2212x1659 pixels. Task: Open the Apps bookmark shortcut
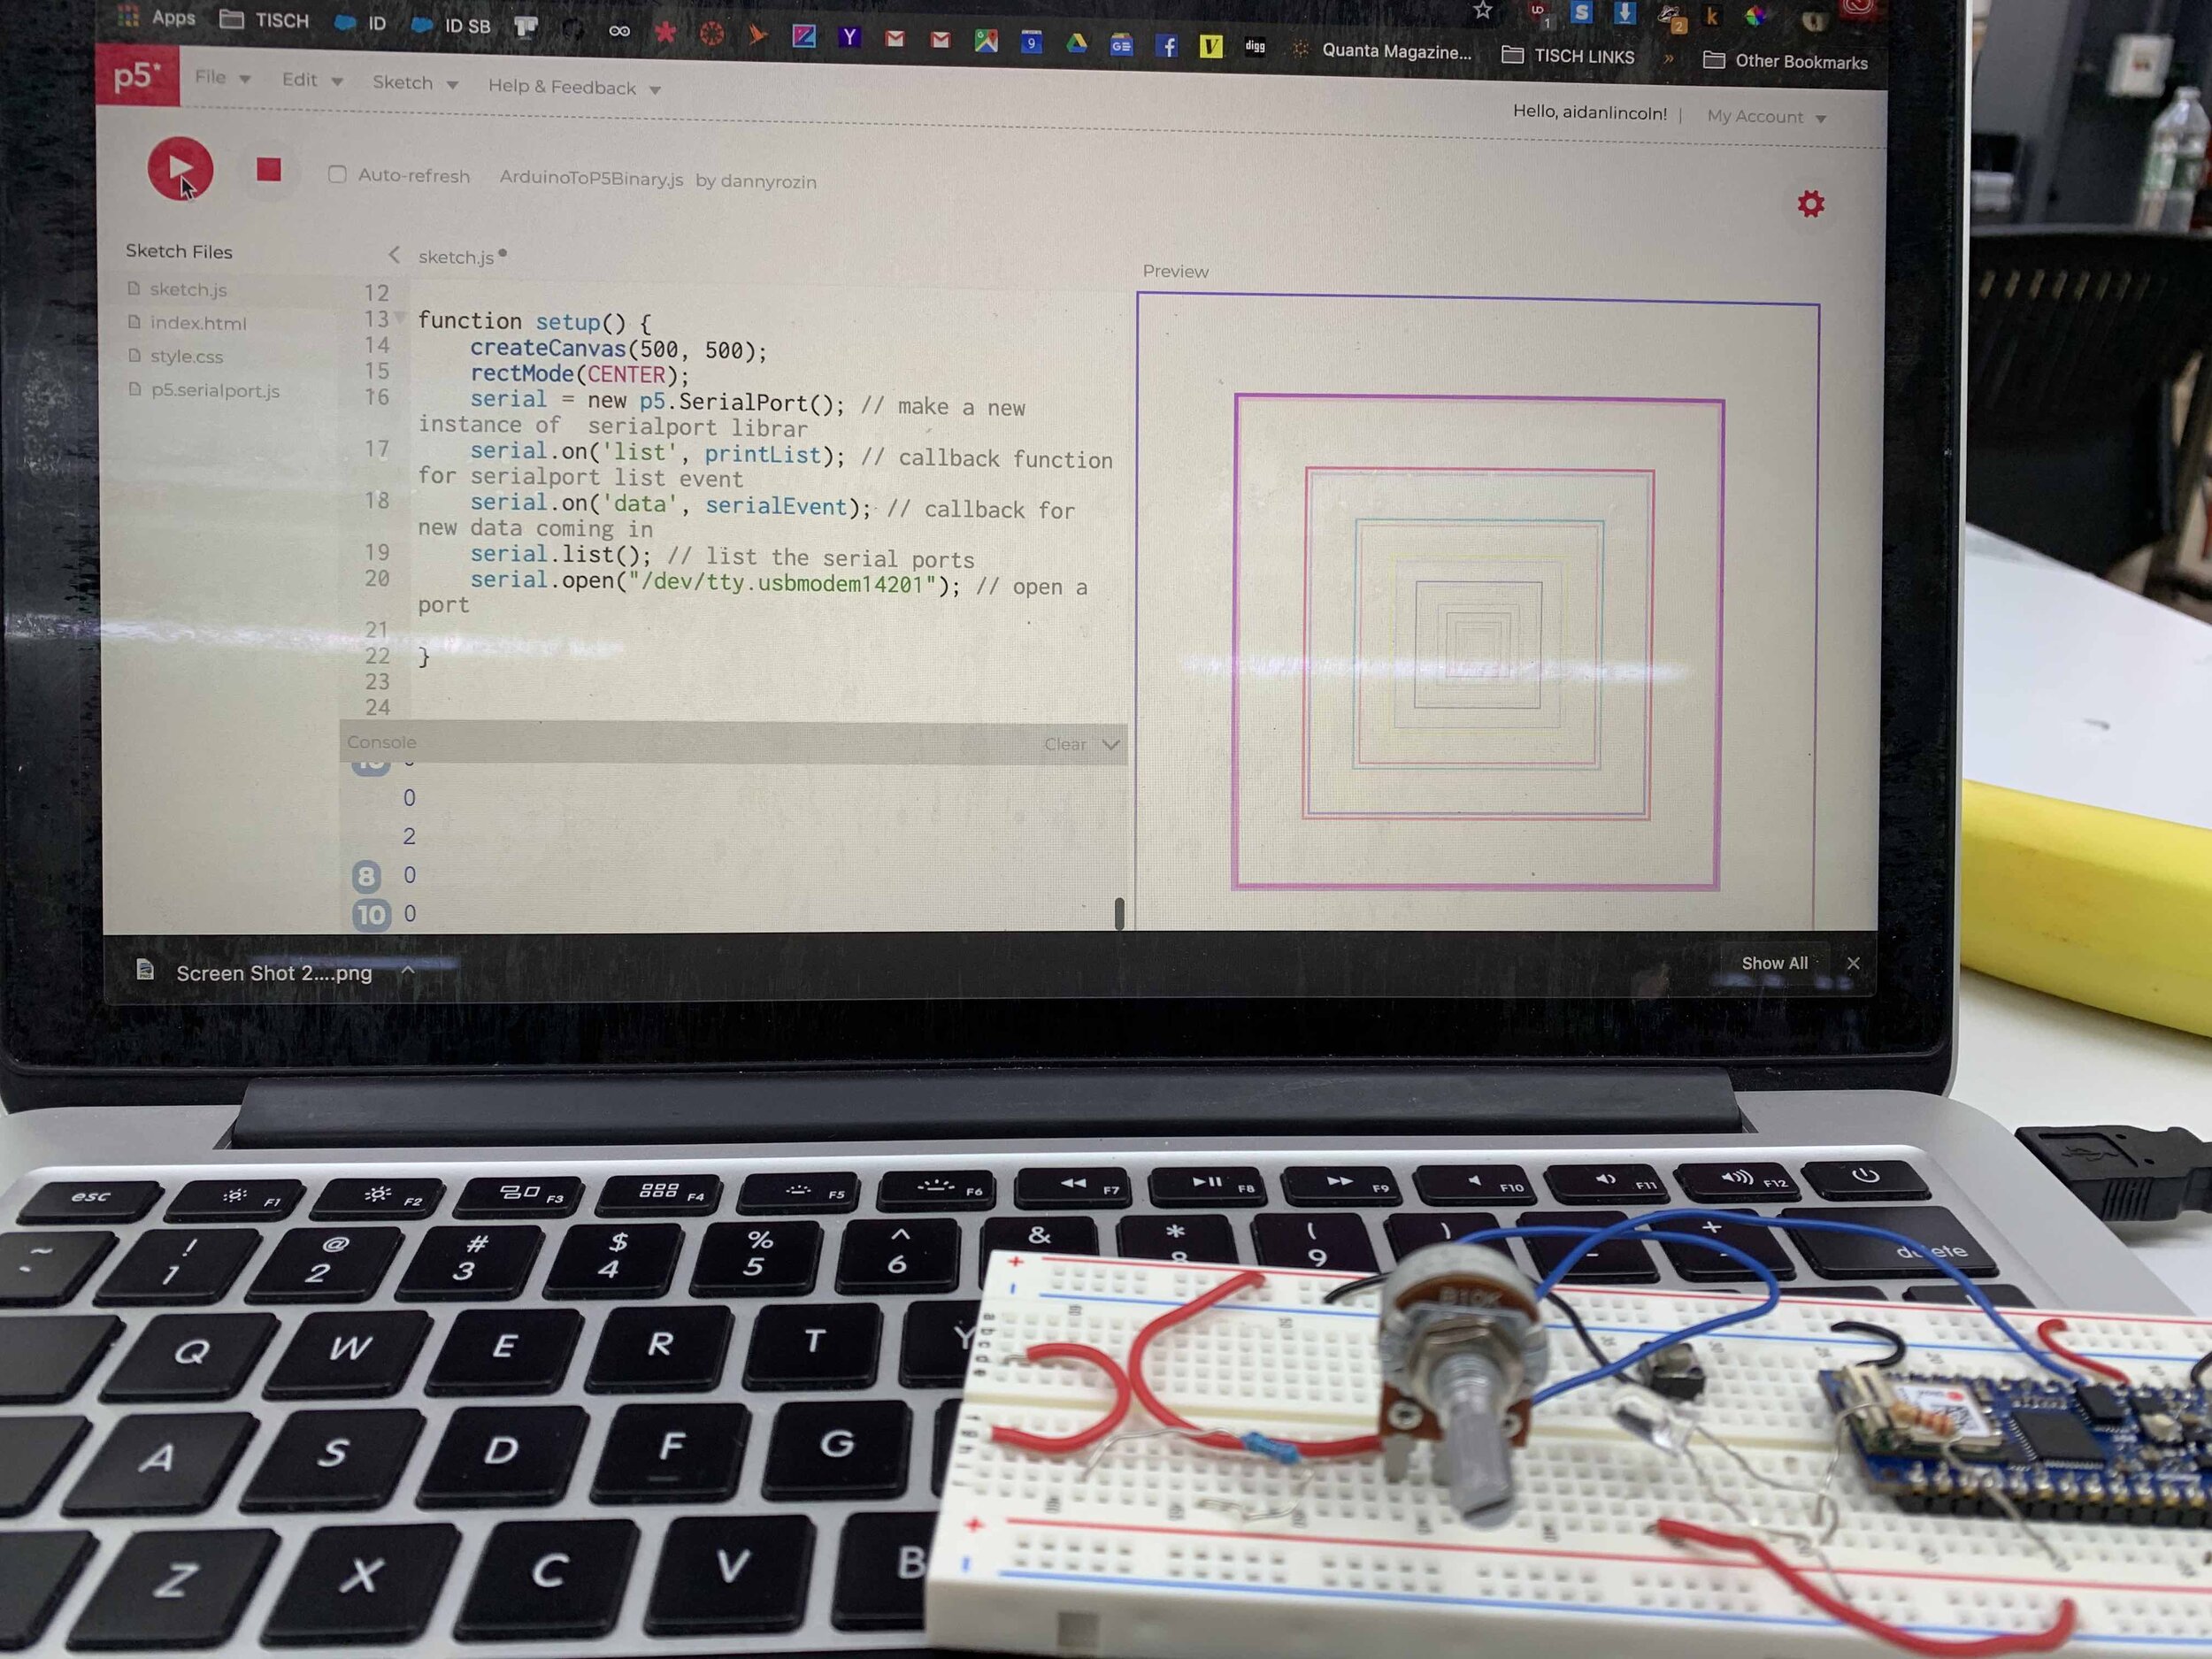[157, 17]
